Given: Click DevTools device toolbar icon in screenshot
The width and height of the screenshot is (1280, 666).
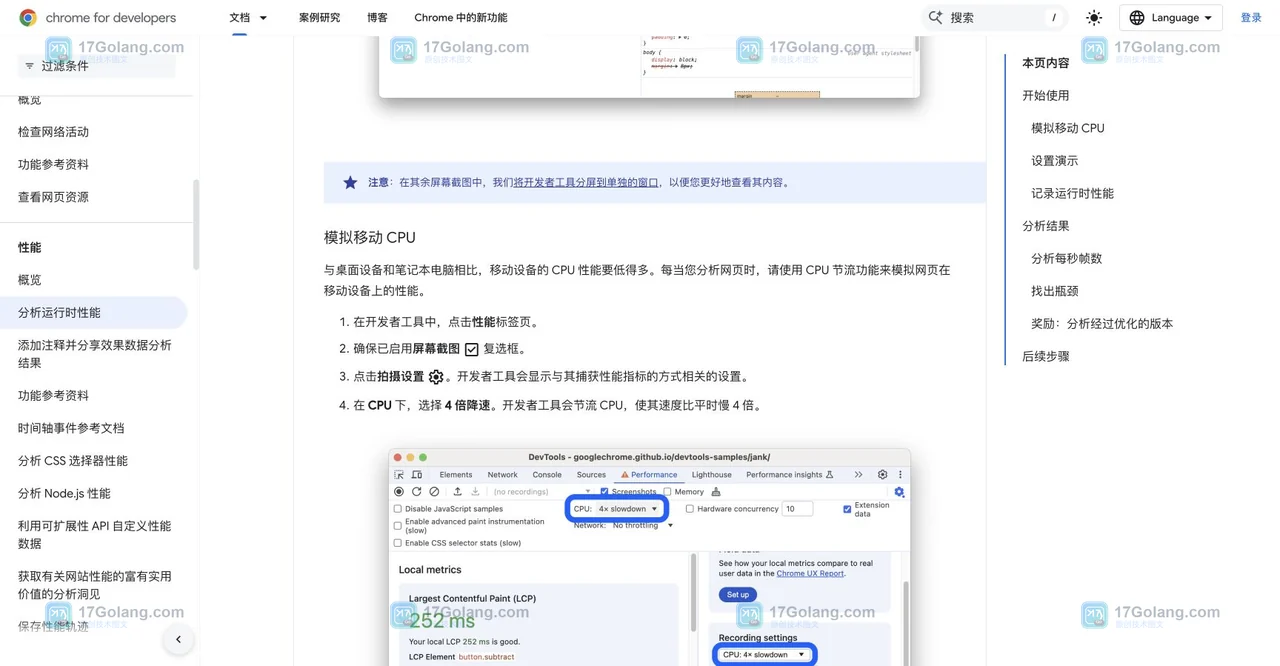Looking at the screenshot, I should pyautogui.click(x=417, y=475).
